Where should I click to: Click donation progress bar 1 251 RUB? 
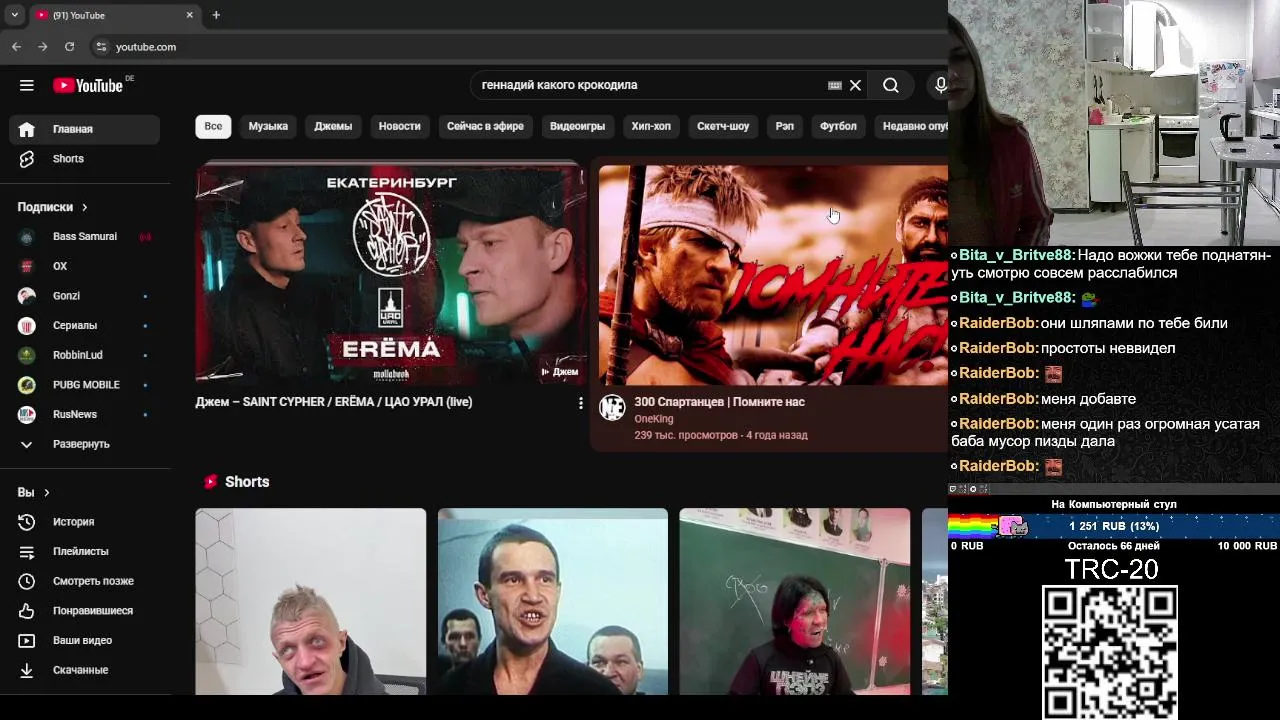1114,526
